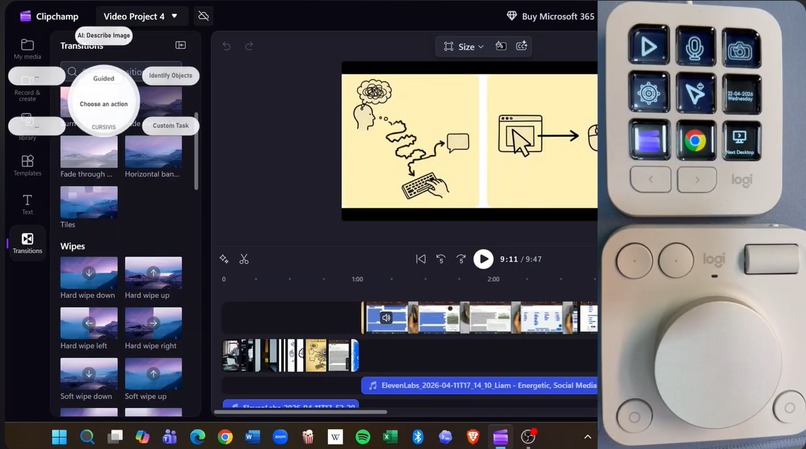Click the Undo arrow icon
This screenshot has height=449, width=806.
pos(226,46)
